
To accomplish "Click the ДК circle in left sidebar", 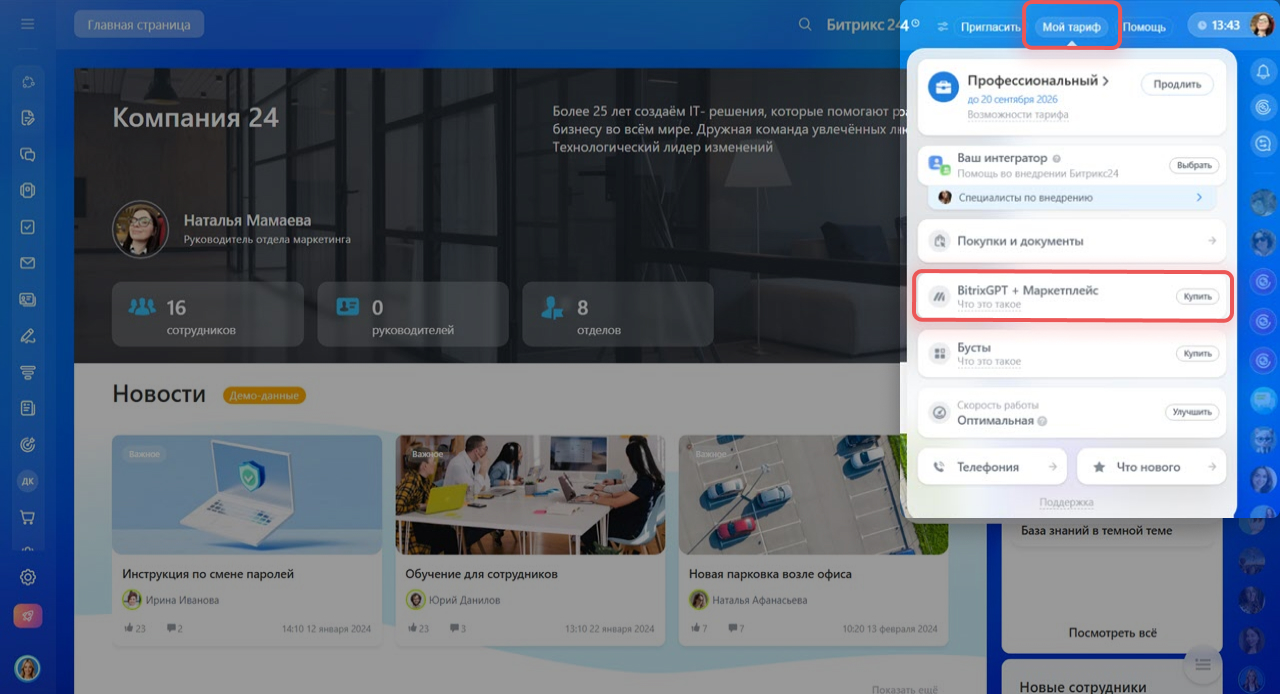I will point(28,481).
